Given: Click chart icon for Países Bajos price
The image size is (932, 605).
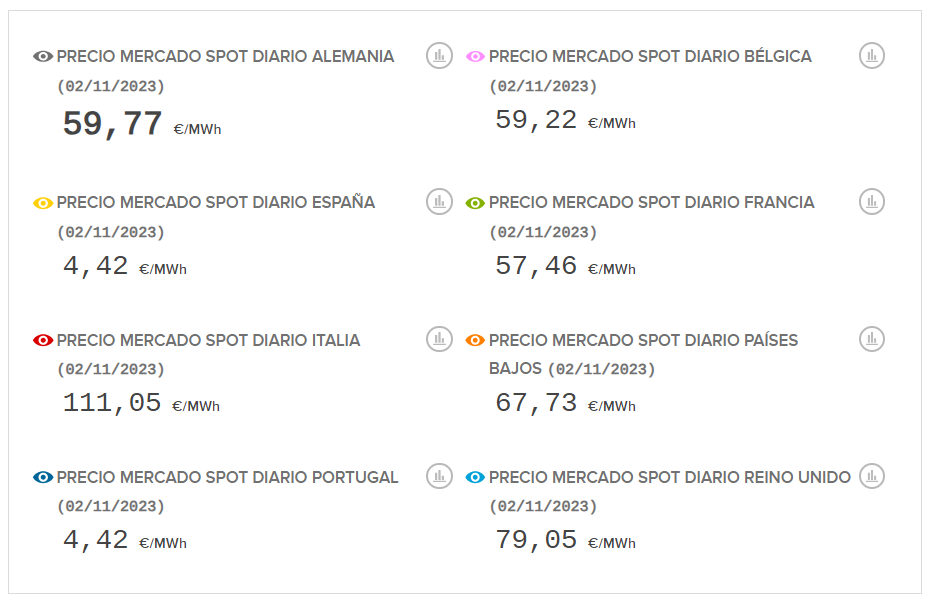Looking at the screenshot, I should (x=872, y=339).
